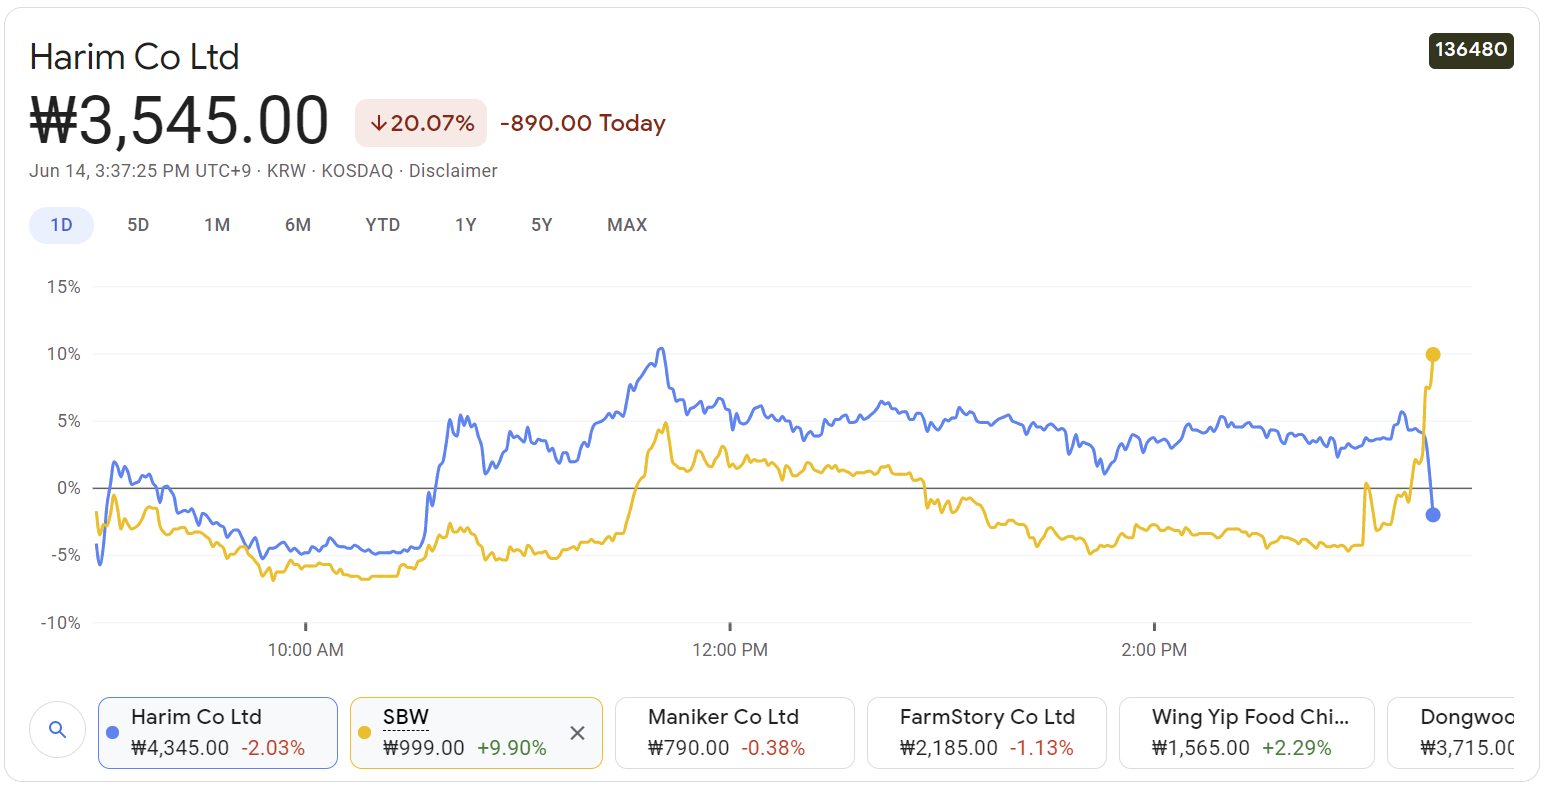This screenshot has width=1548, height=788.
Task: Click the yellow SBW legend dot
Action: (365, 732)
